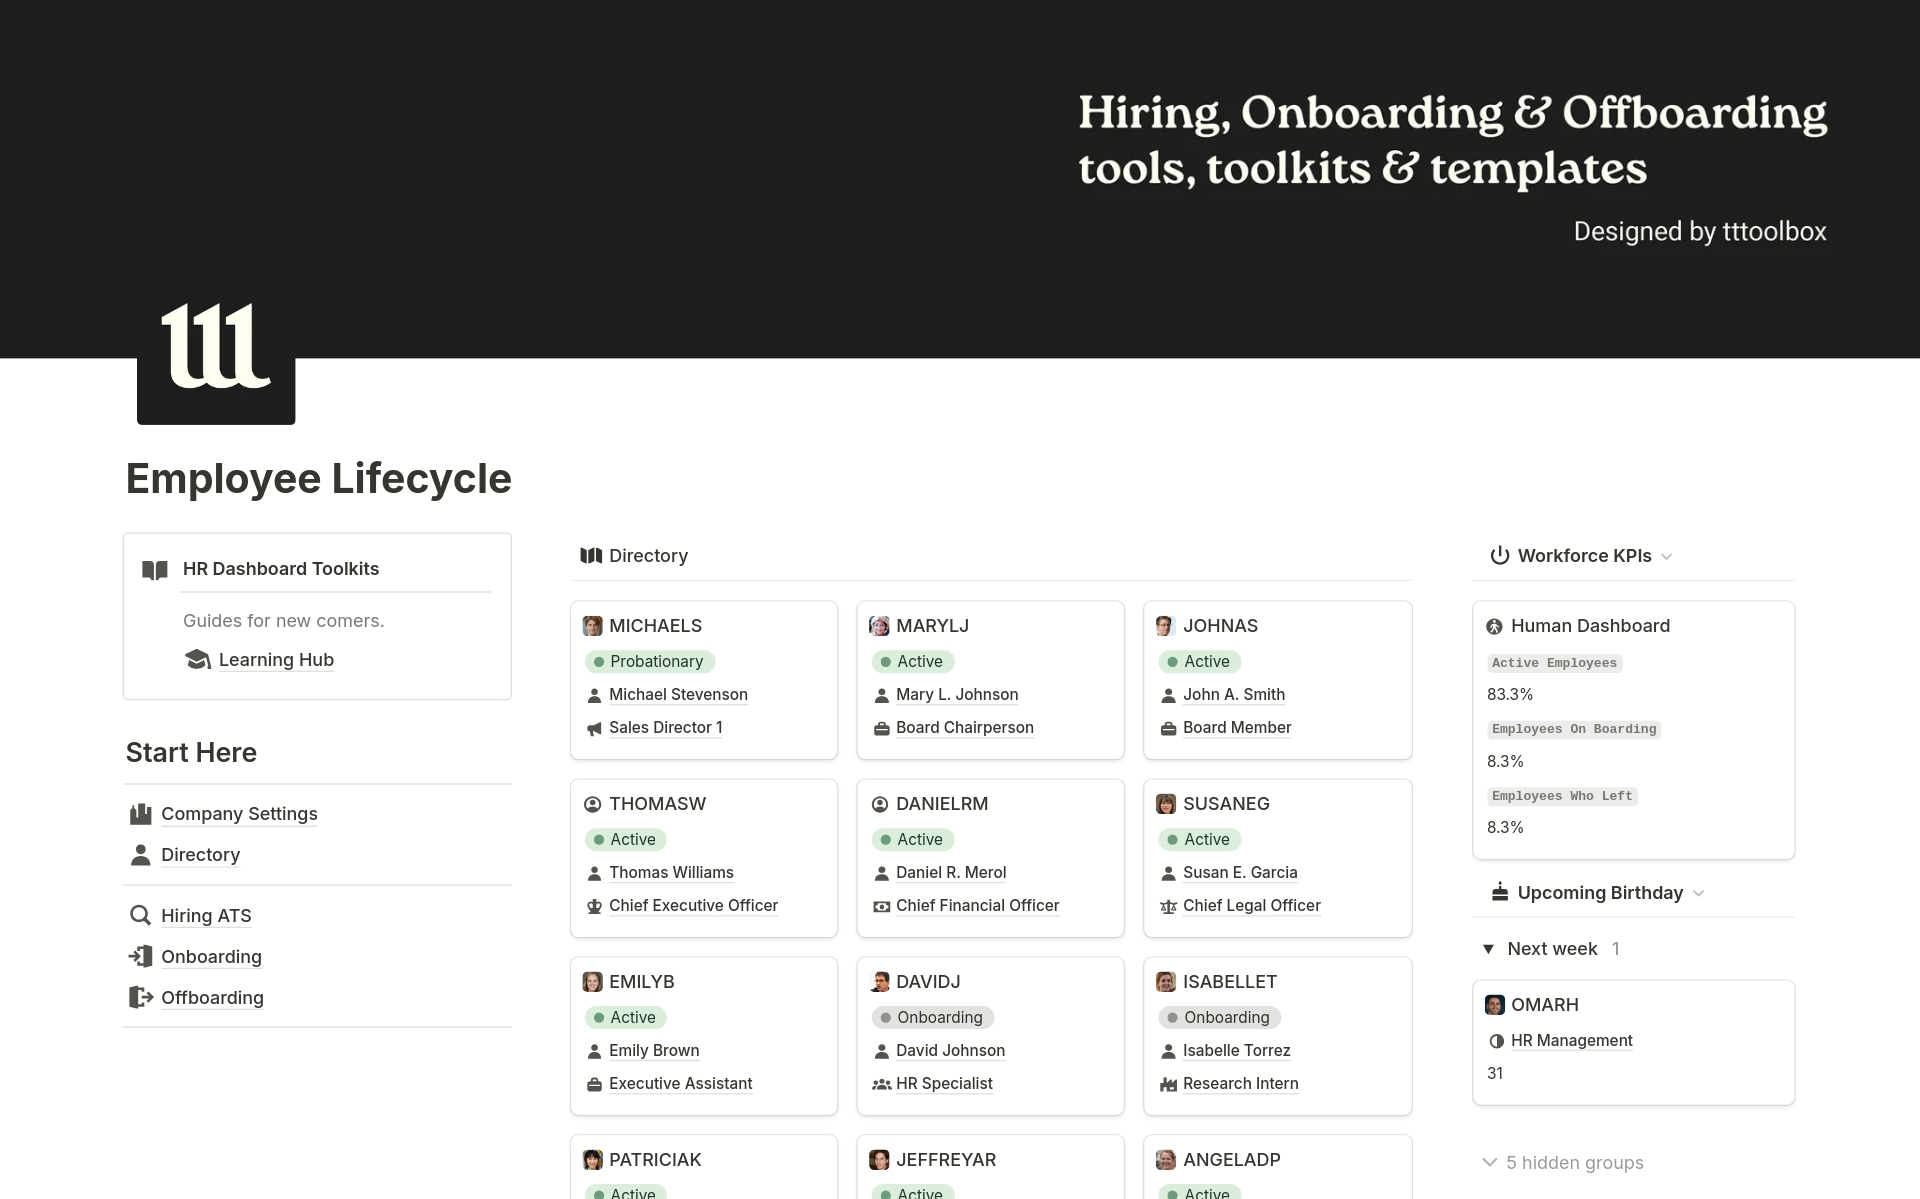Open the Workforce KPIs dropdown chevron
Viewport: 1920px width, 1199px height.
[1666, 557]
